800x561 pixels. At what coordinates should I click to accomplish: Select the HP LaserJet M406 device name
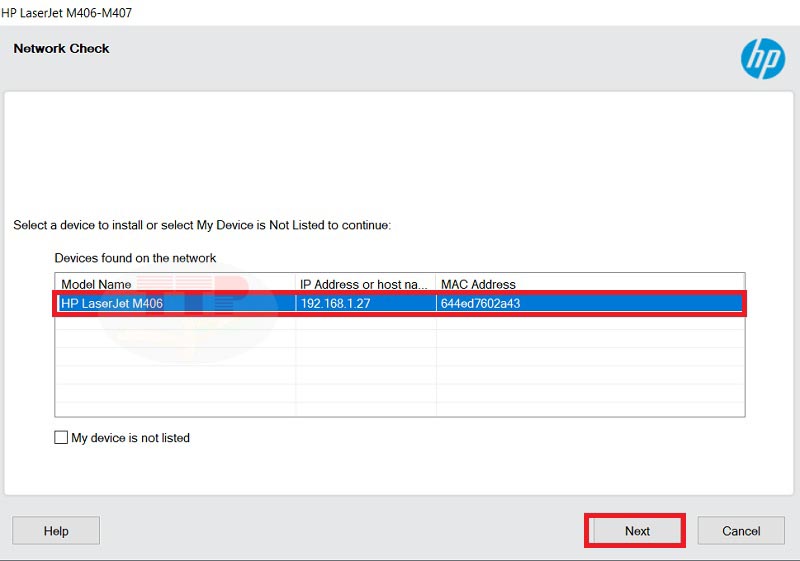click(111, 303)
